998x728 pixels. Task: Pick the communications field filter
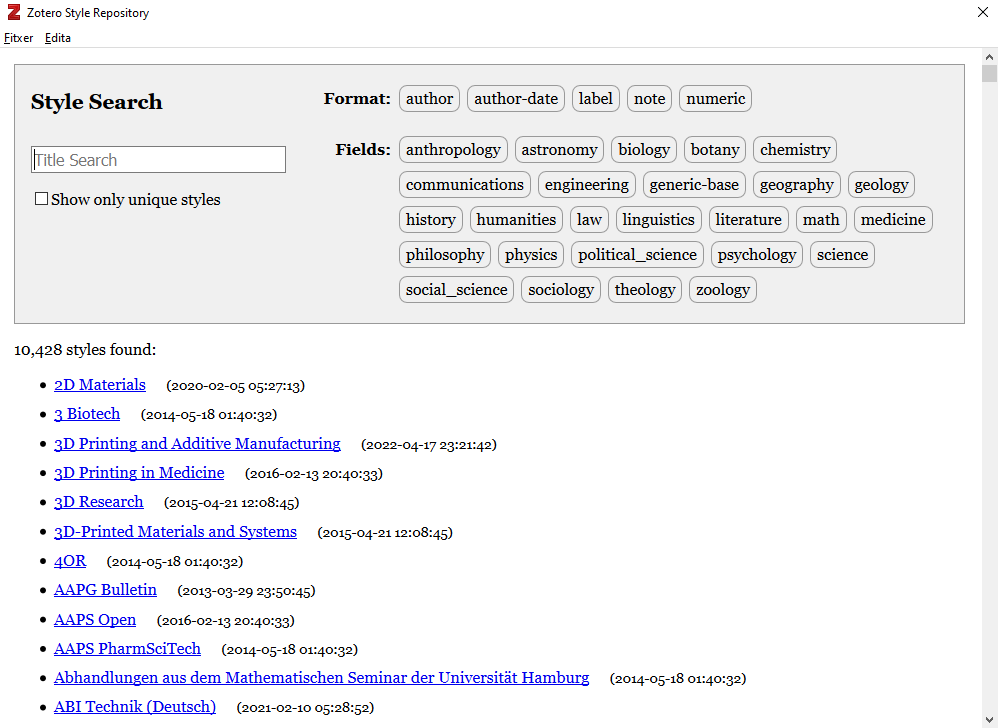click(465, 185)
